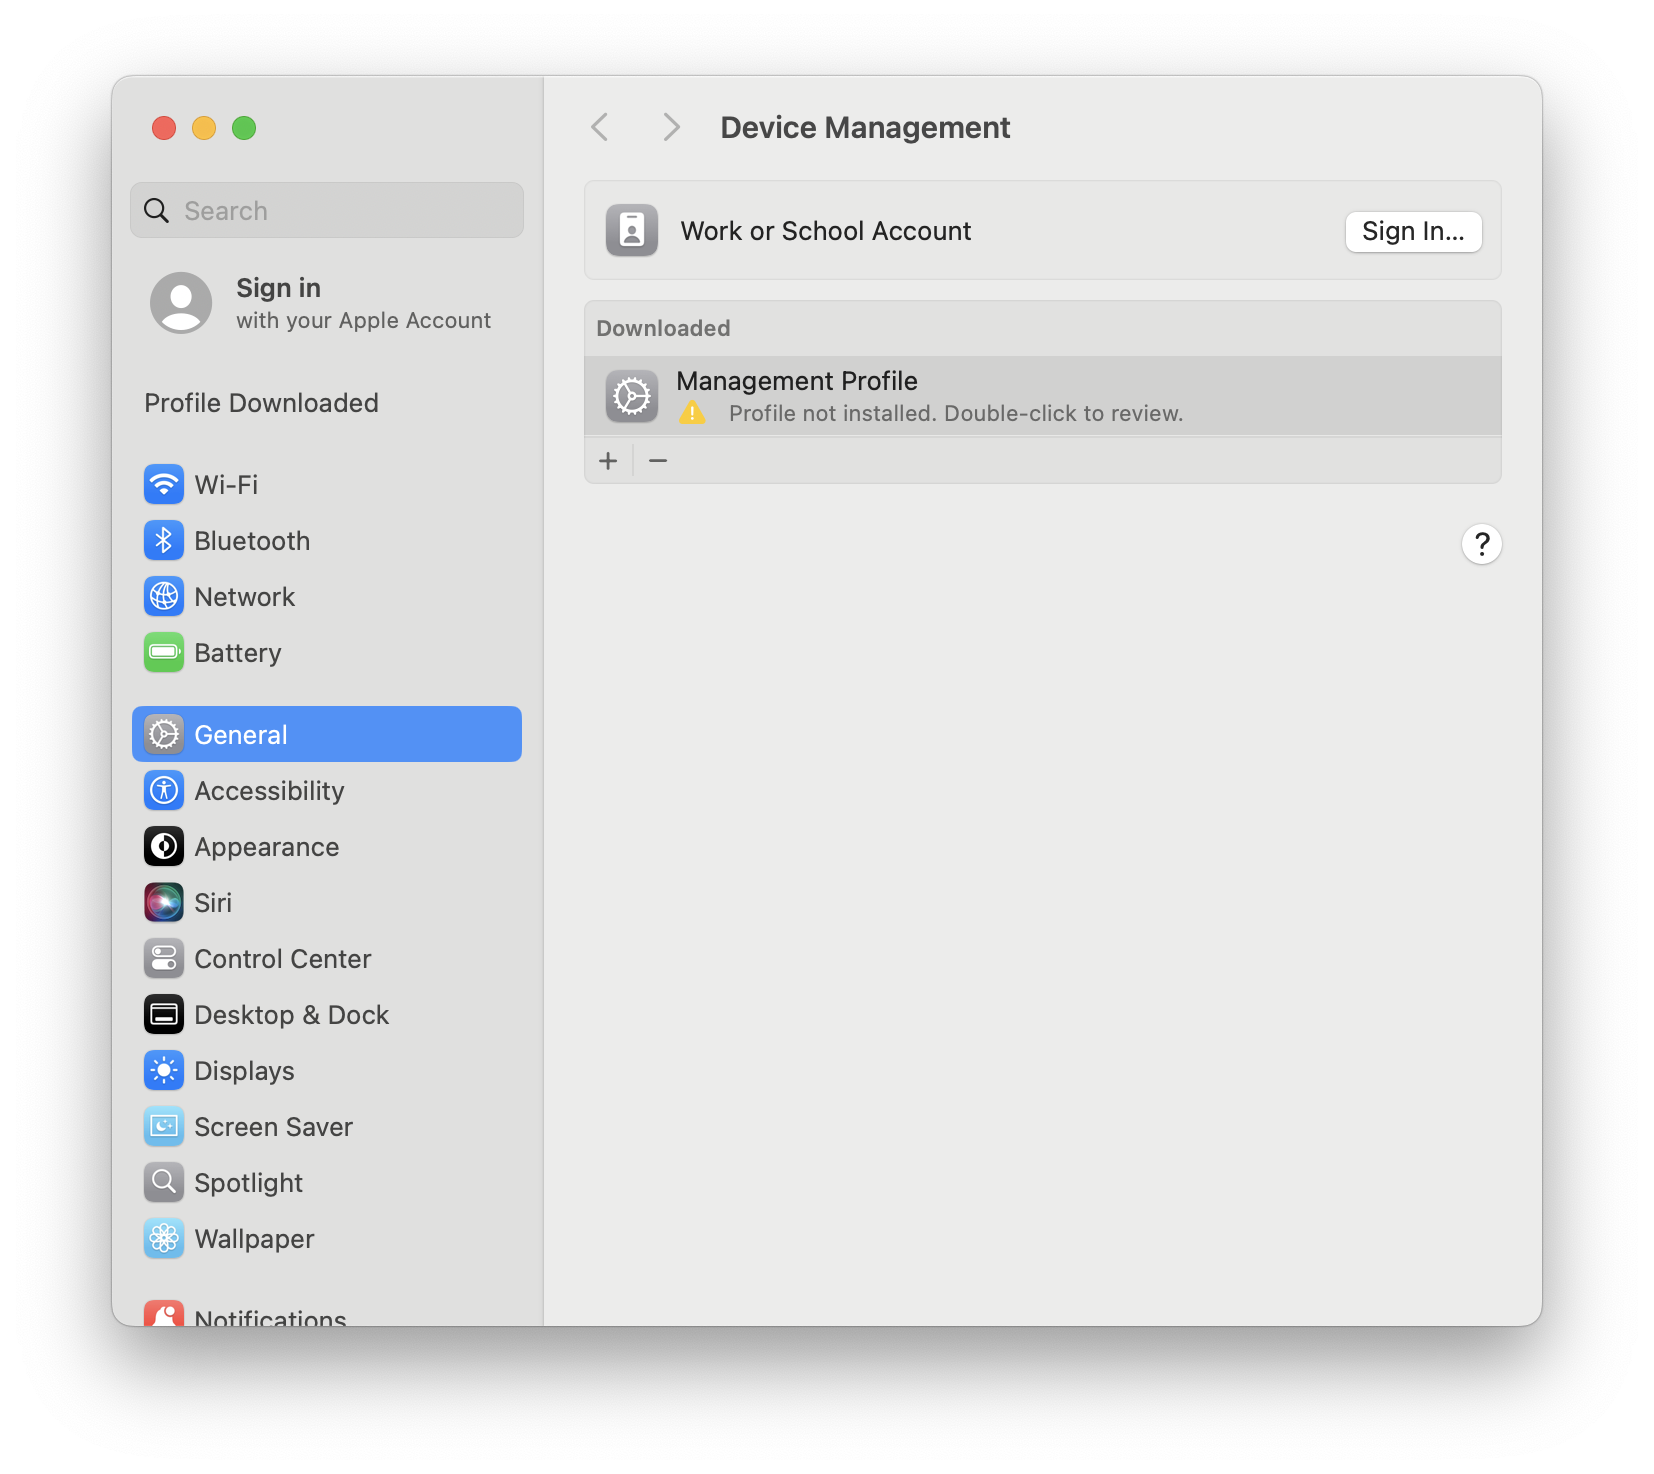Click the plus button to add profile
1654x1474 pixels.
608,461
